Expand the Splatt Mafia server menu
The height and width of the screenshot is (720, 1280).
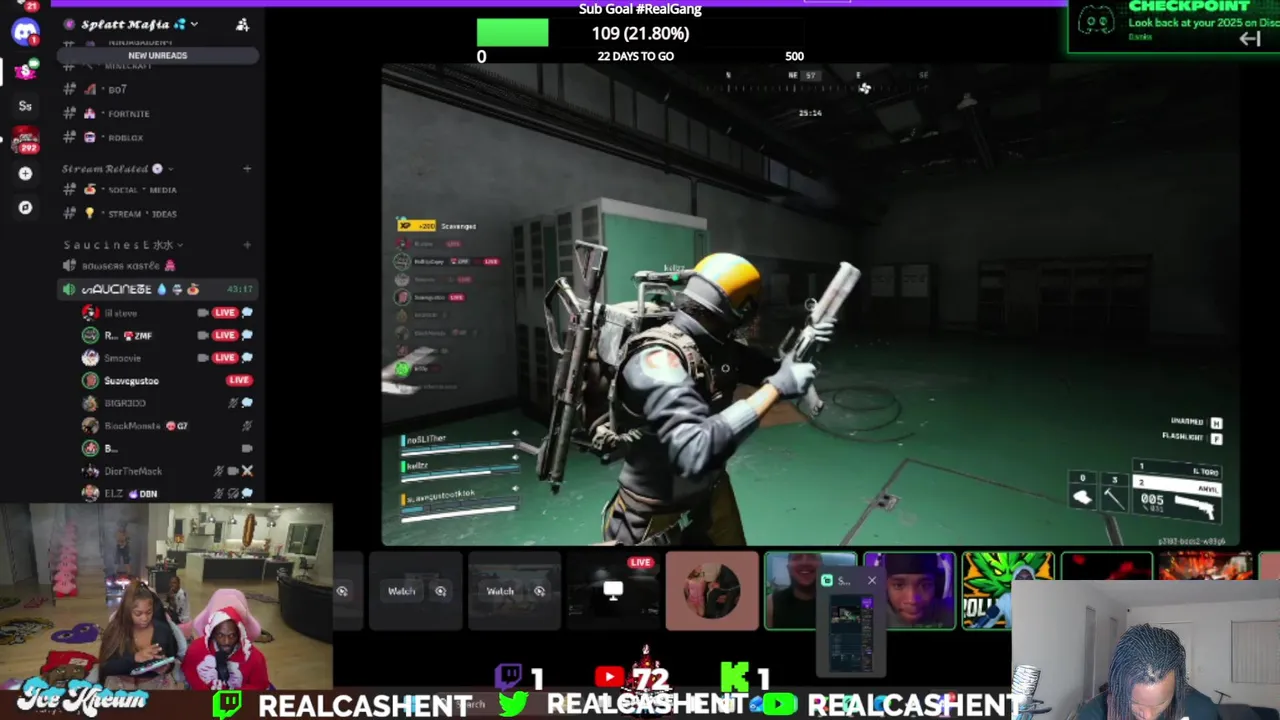coord(194,24)
